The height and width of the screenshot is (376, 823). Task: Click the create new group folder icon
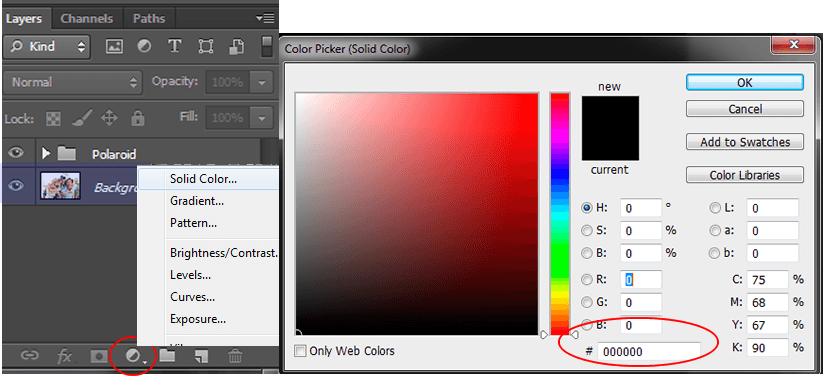pos(167,356)
